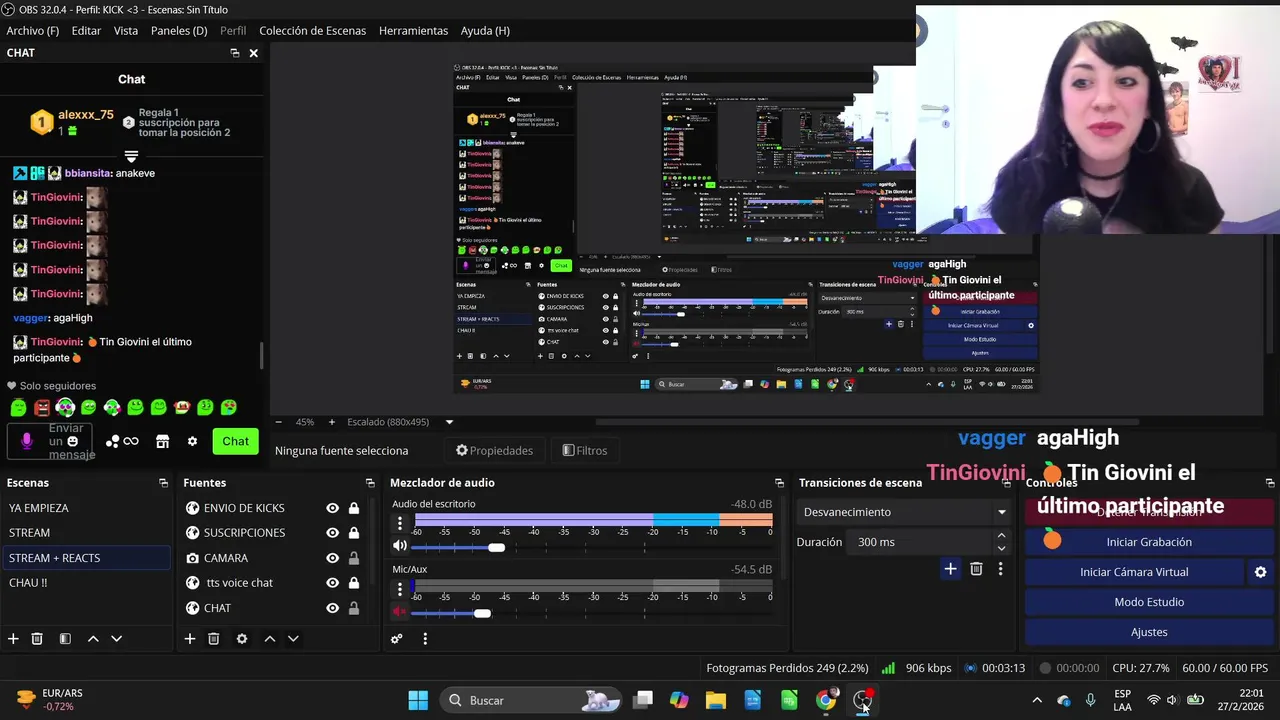Show hidden system tray icons chevron
Viewport: 1280px width, 720px height.
click(1037, 700)
